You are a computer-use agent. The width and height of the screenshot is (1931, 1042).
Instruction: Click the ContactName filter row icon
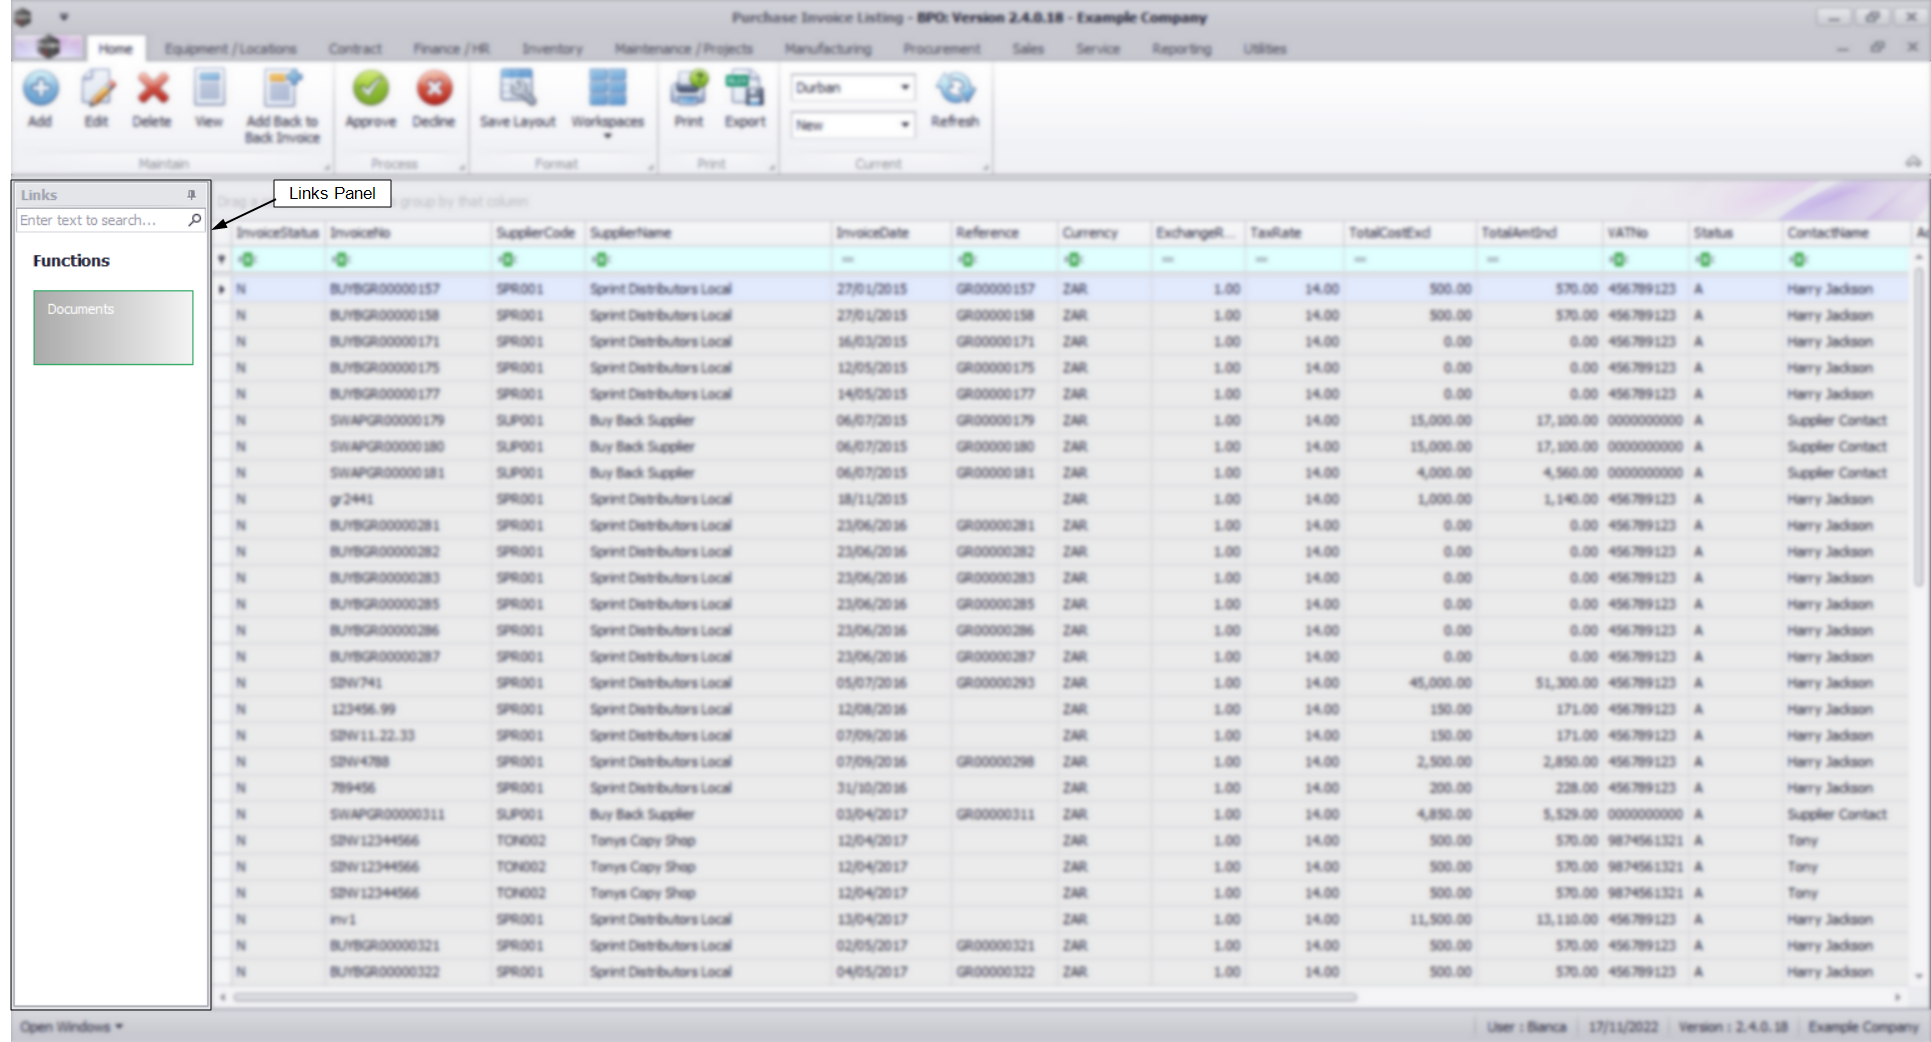coord(1798,260)
